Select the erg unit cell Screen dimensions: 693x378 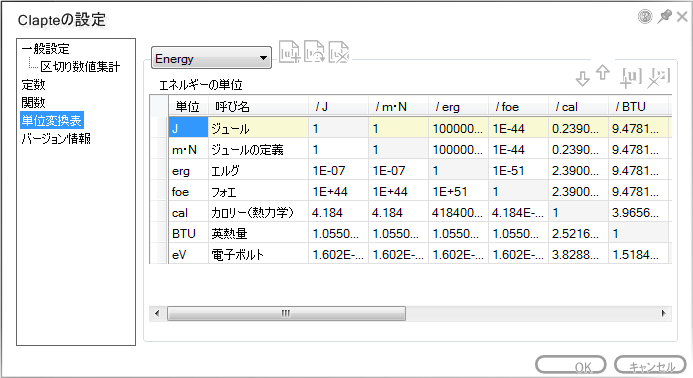point(188,170)
